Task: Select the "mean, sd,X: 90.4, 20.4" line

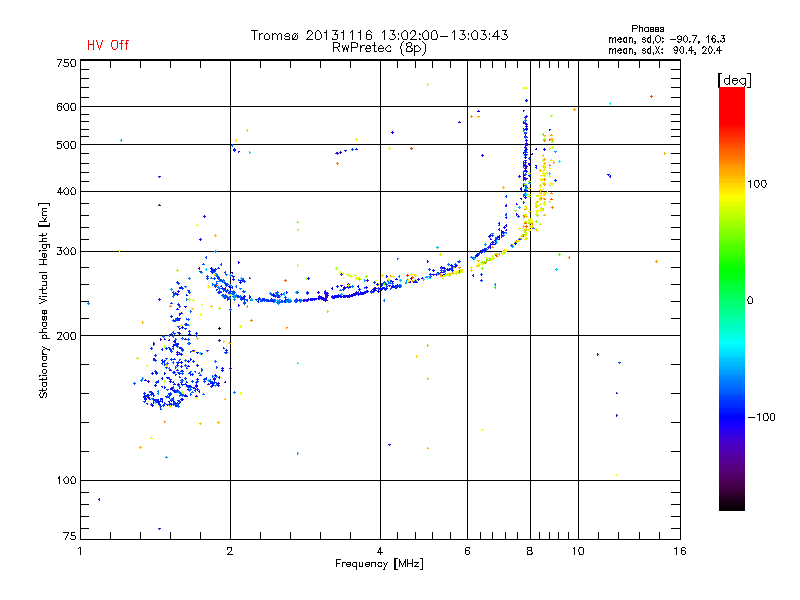Action: 665,50
